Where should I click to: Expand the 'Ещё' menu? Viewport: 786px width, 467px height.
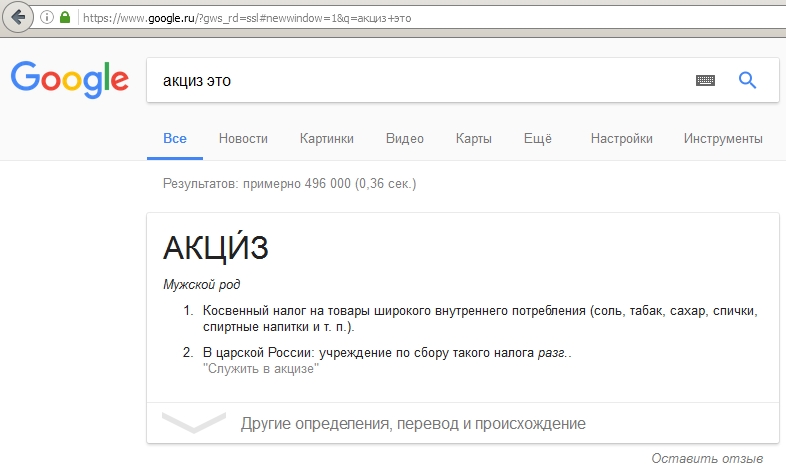(538, 138)
